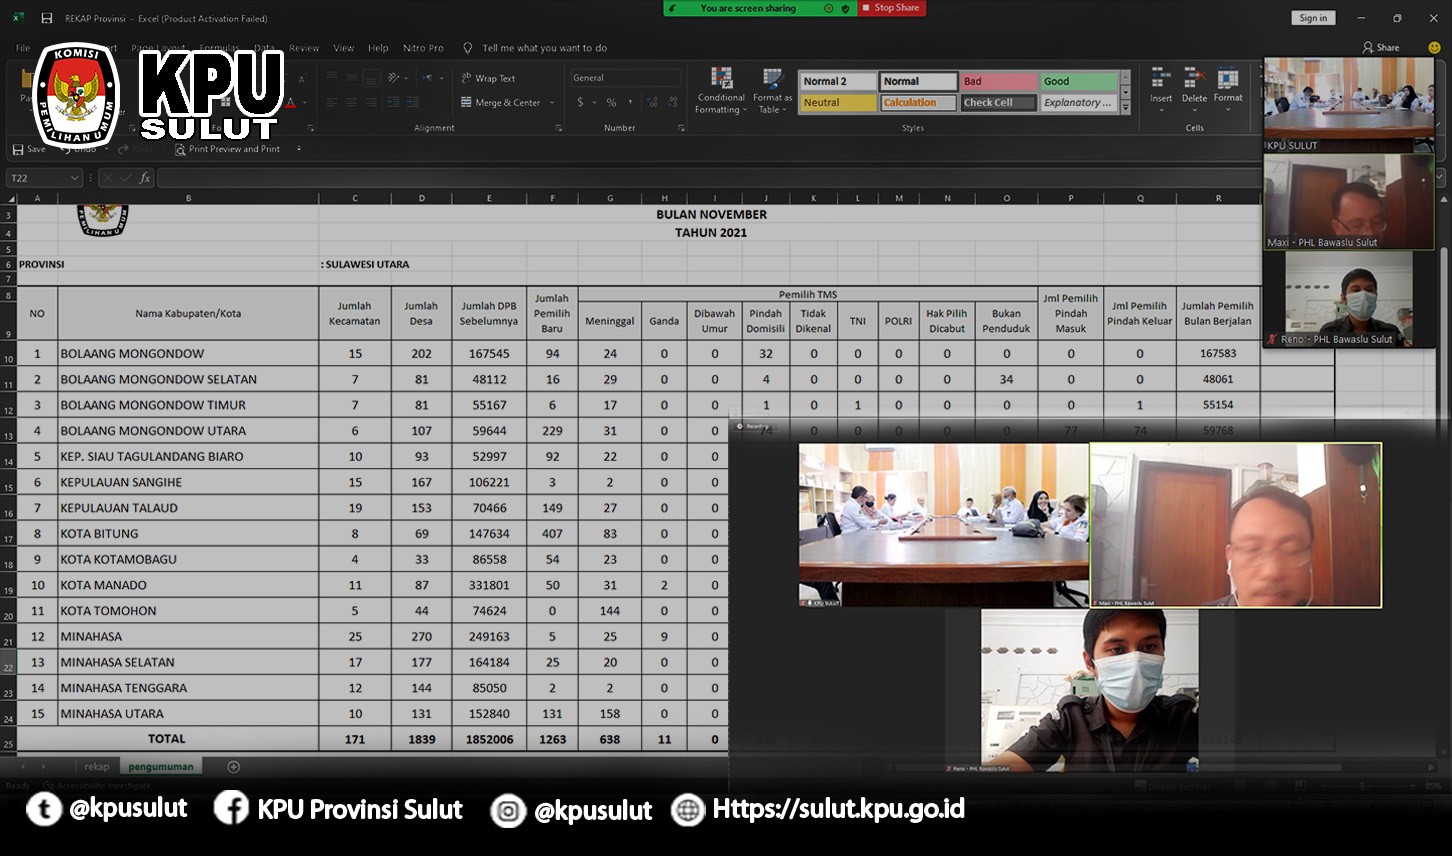Click the Tell me what you want search box
This screenshot has height=856, width=1452.
click(544, 48)
